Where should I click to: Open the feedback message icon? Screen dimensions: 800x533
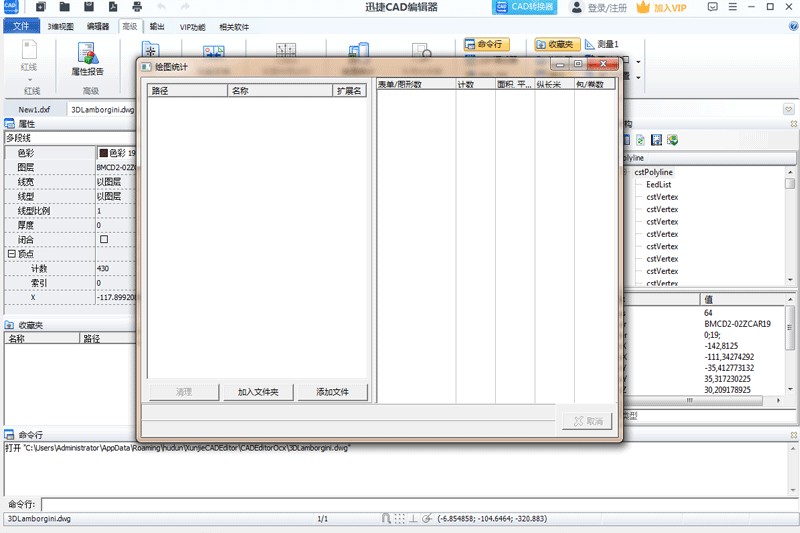coord(713,7)
